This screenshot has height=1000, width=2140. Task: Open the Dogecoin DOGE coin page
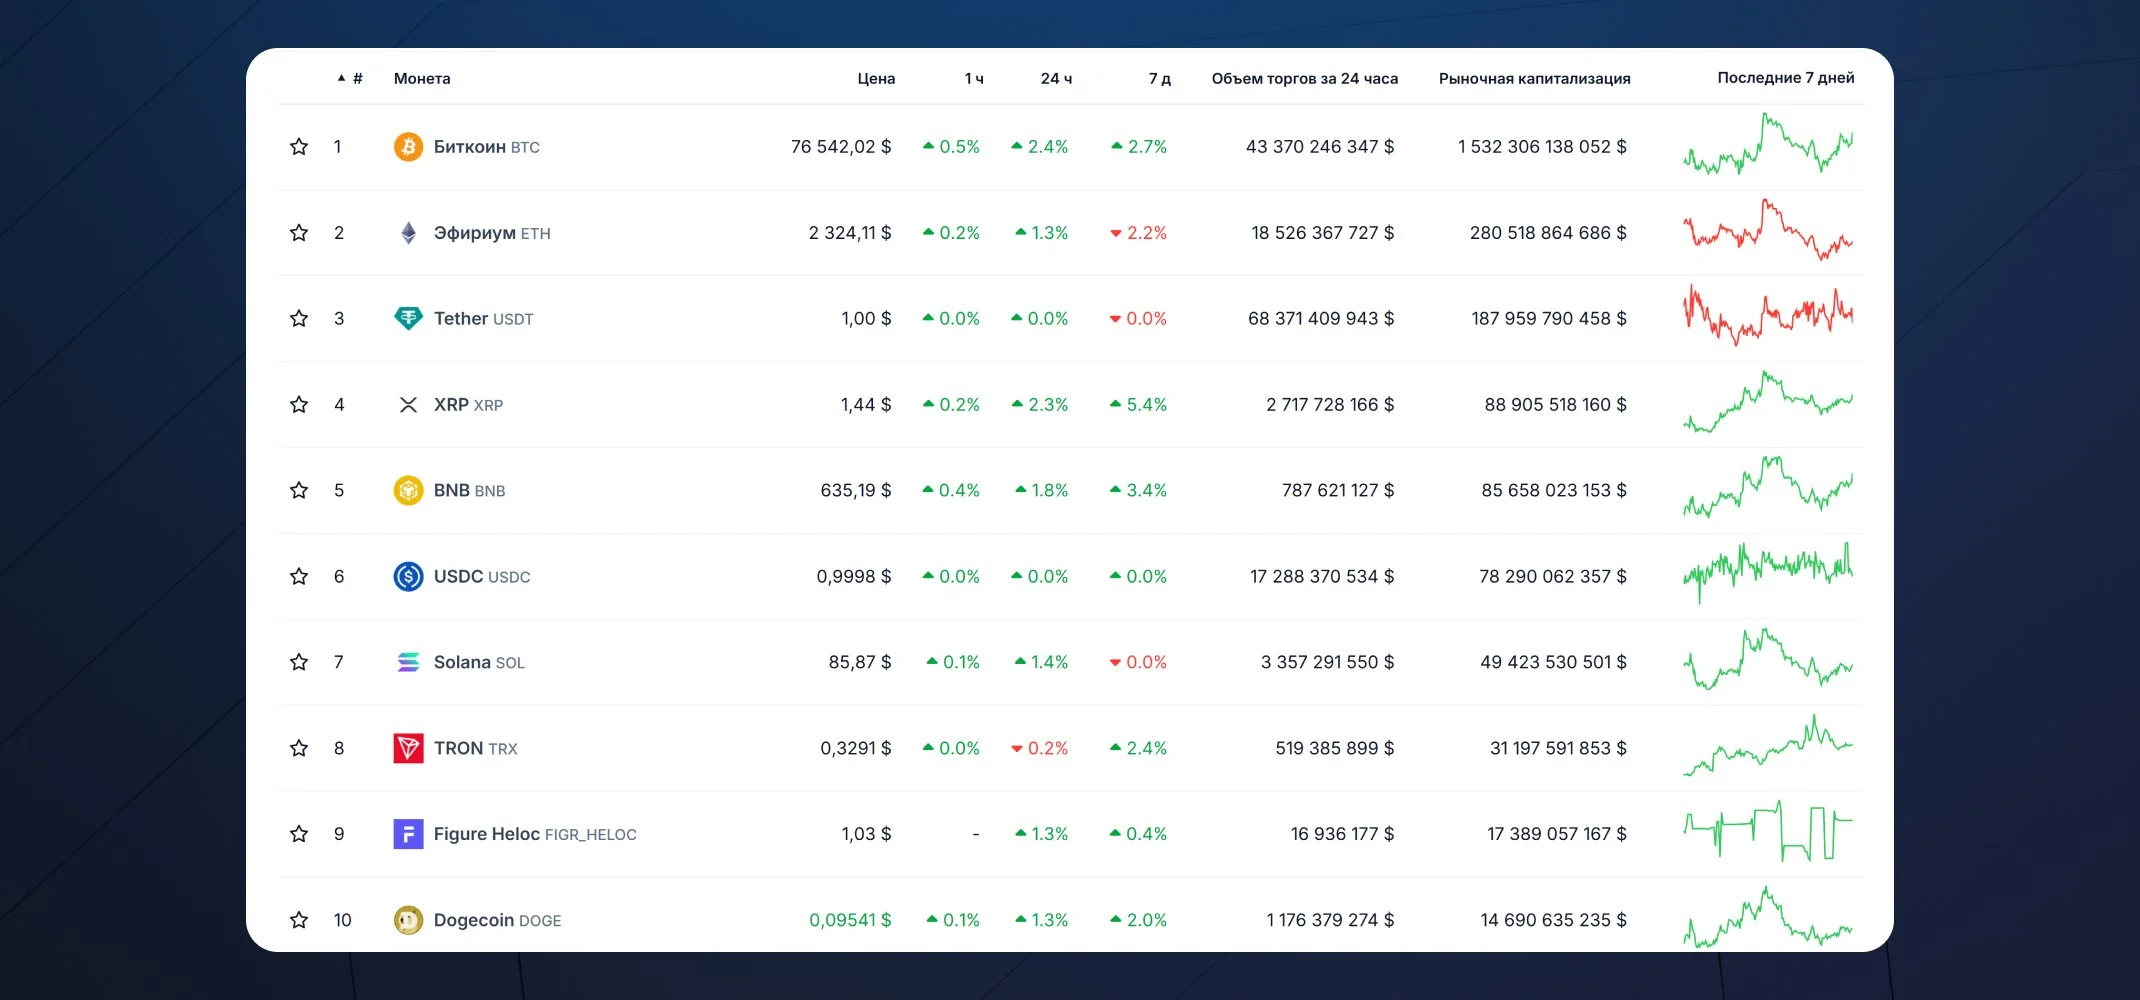497,920
